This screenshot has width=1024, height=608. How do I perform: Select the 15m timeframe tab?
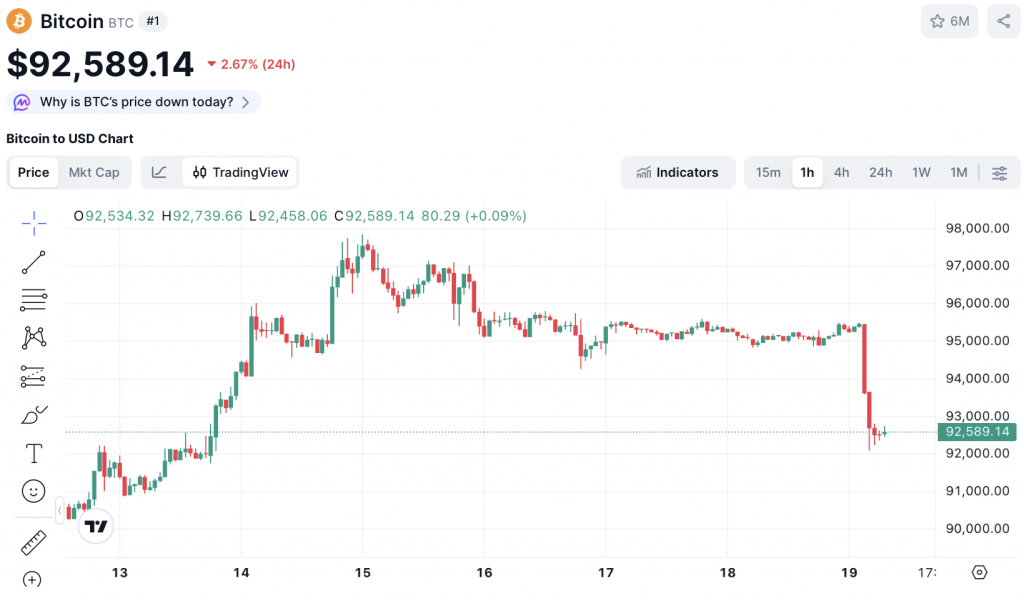tap(768, 172)
